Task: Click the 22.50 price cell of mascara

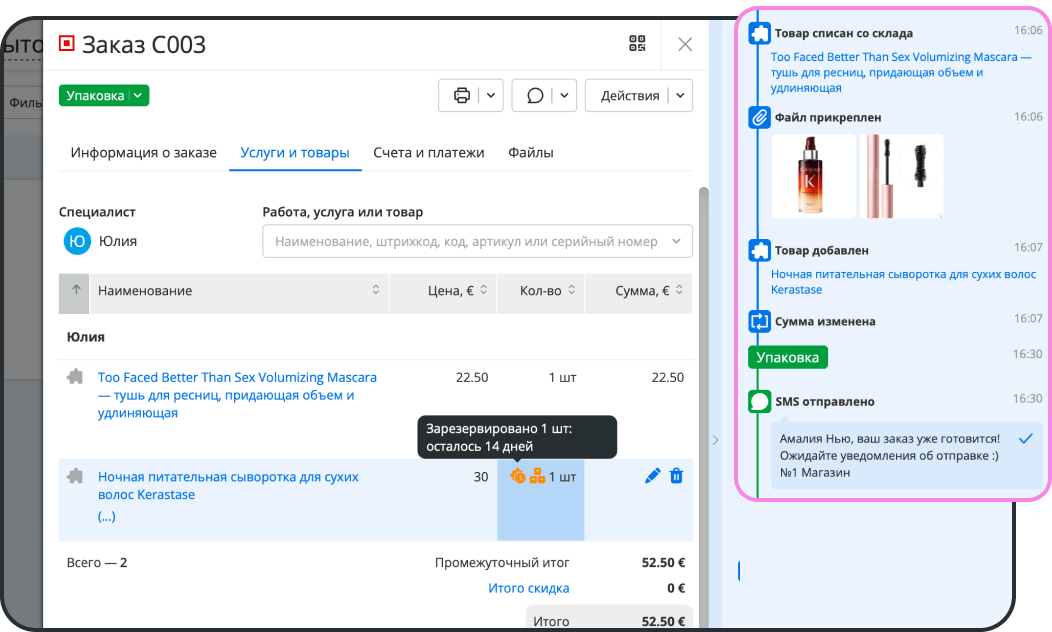Action: click(x=472, y=378)
